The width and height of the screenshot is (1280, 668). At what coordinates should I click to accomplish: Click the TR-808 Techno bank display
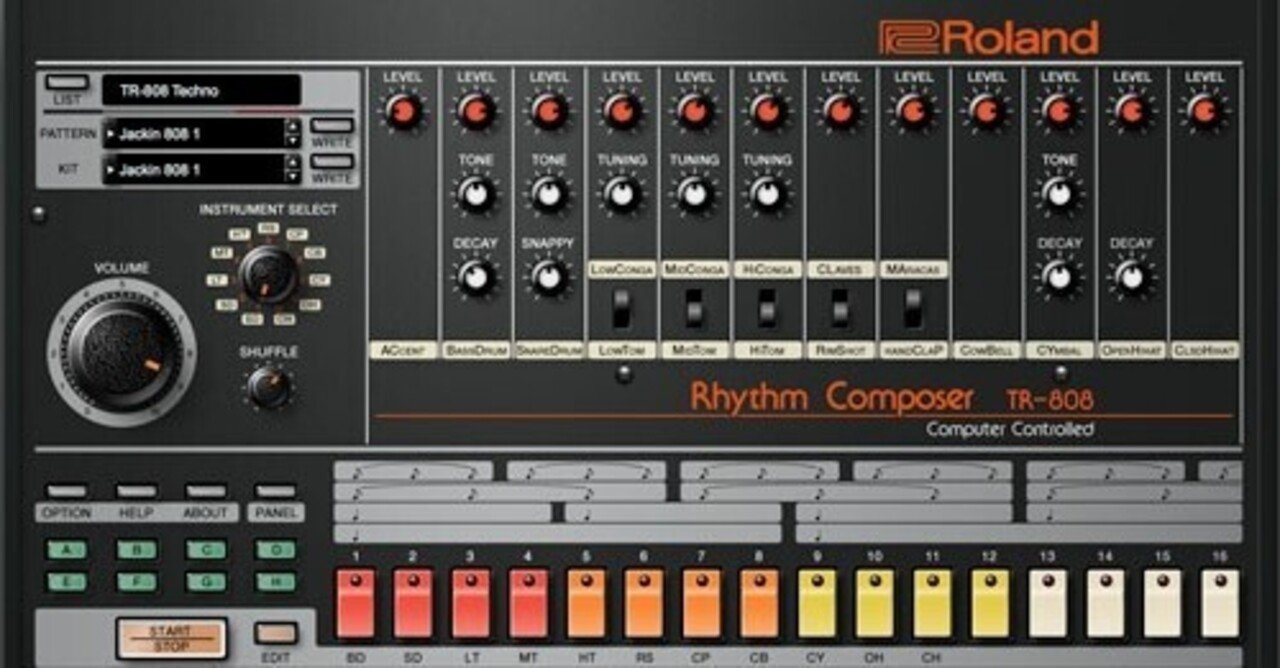click(x=201, y=90)
